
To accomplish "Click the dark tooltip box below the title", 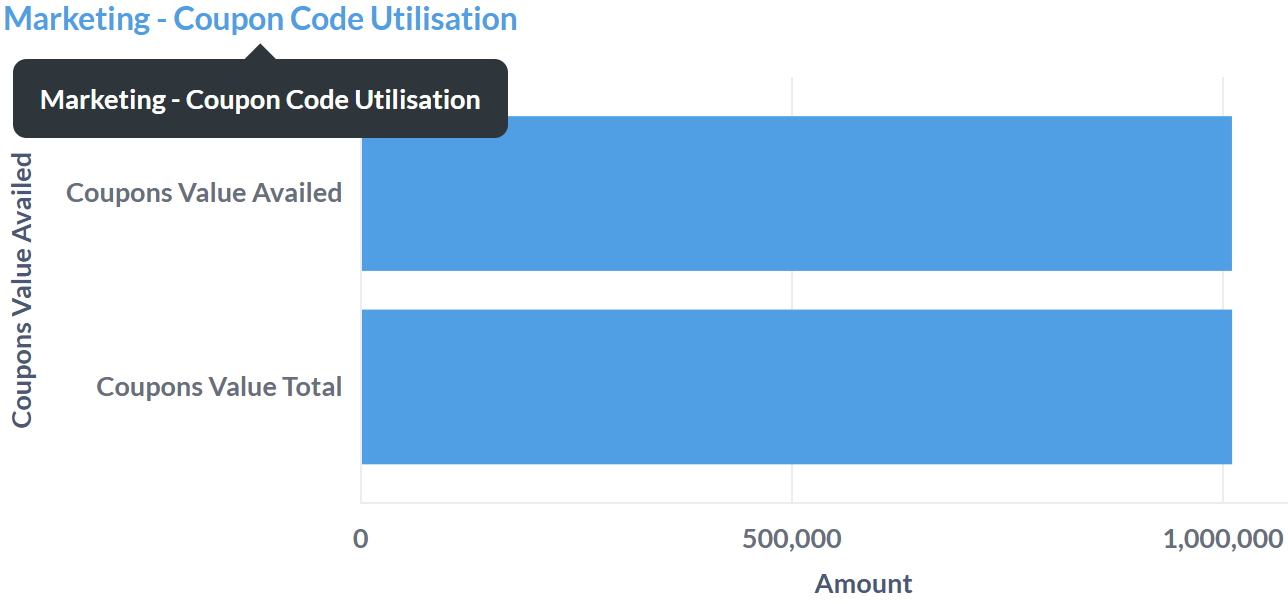I will coord(260,99).
